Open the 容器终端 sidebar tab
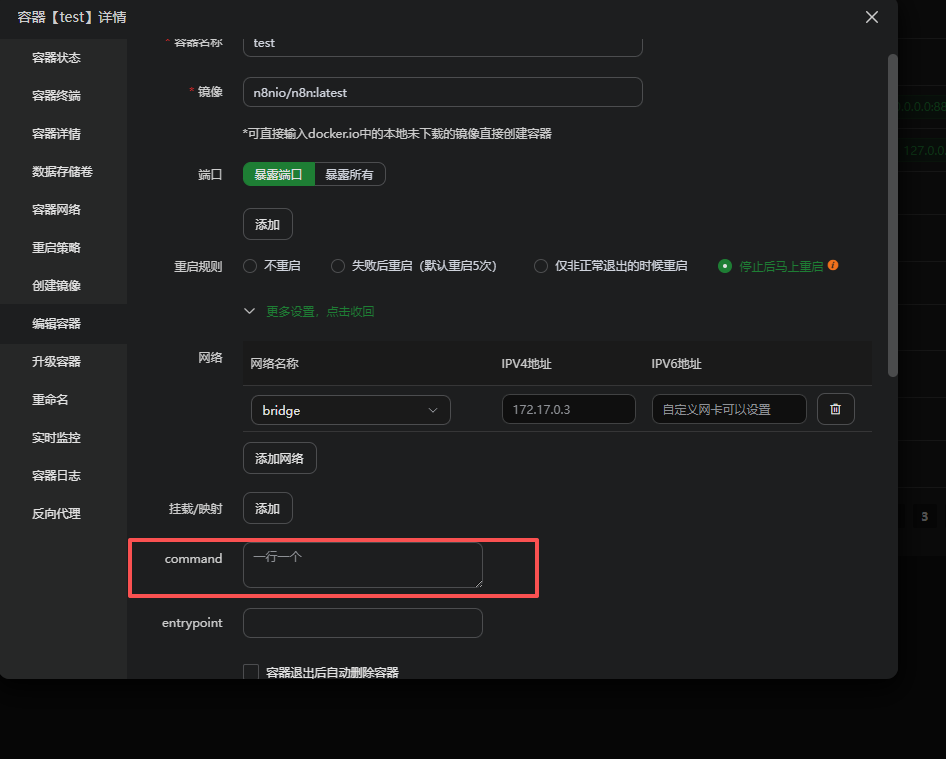 click(56, 96)
